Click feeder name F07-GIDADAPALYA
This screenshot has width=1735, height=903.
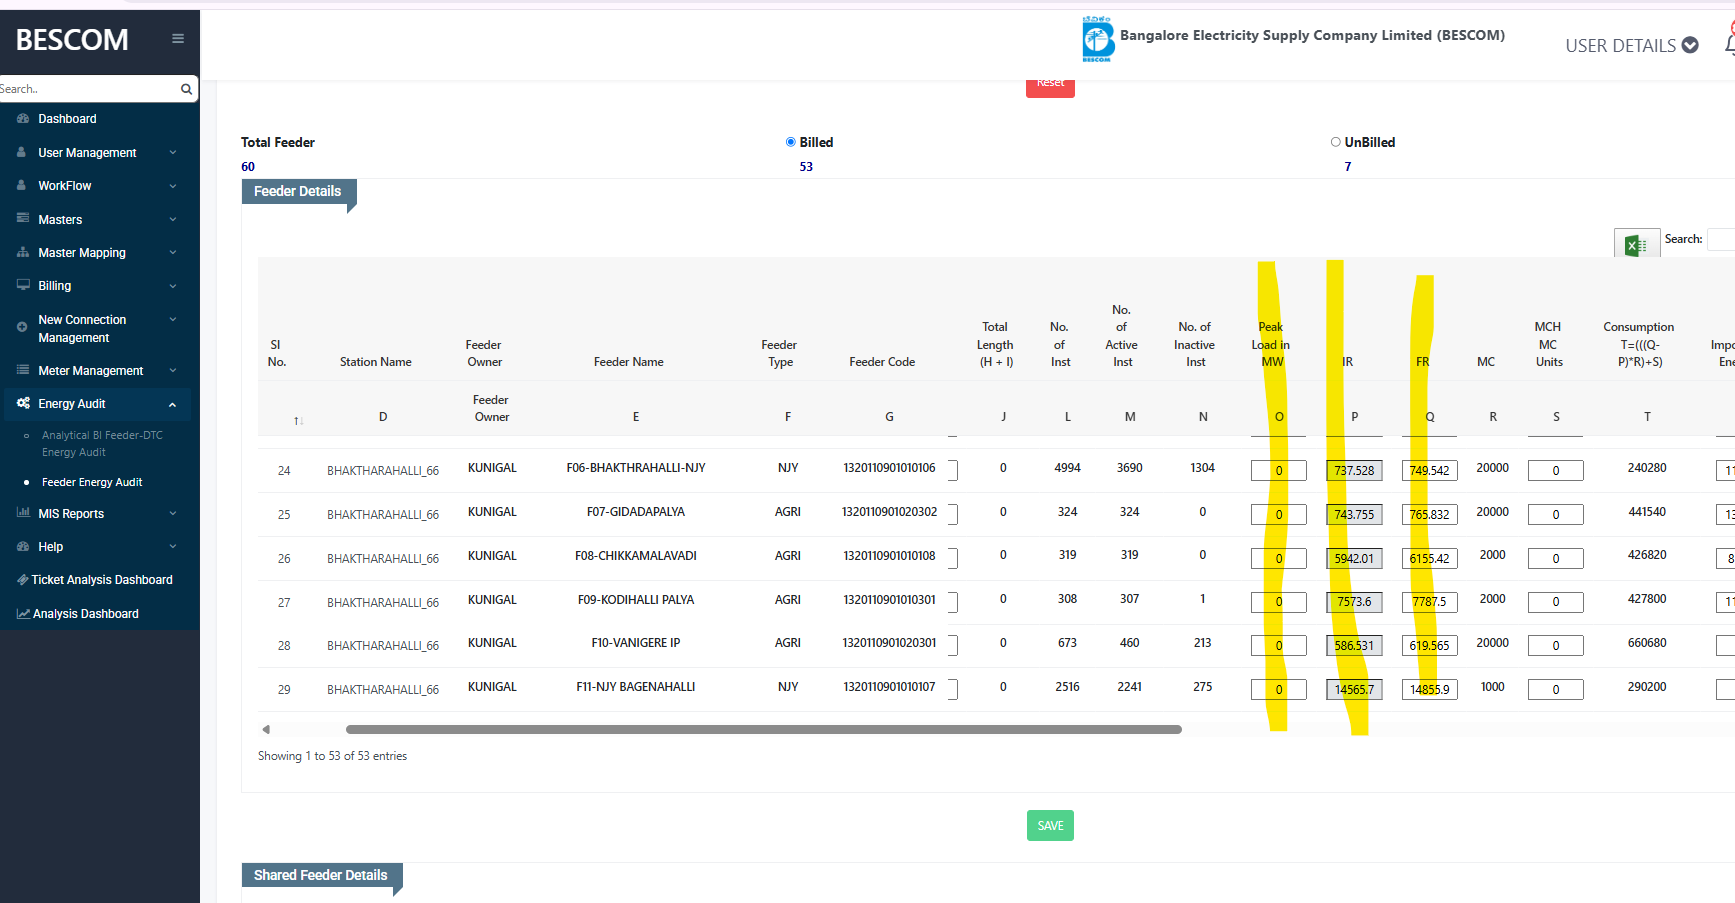click(636, 511)
